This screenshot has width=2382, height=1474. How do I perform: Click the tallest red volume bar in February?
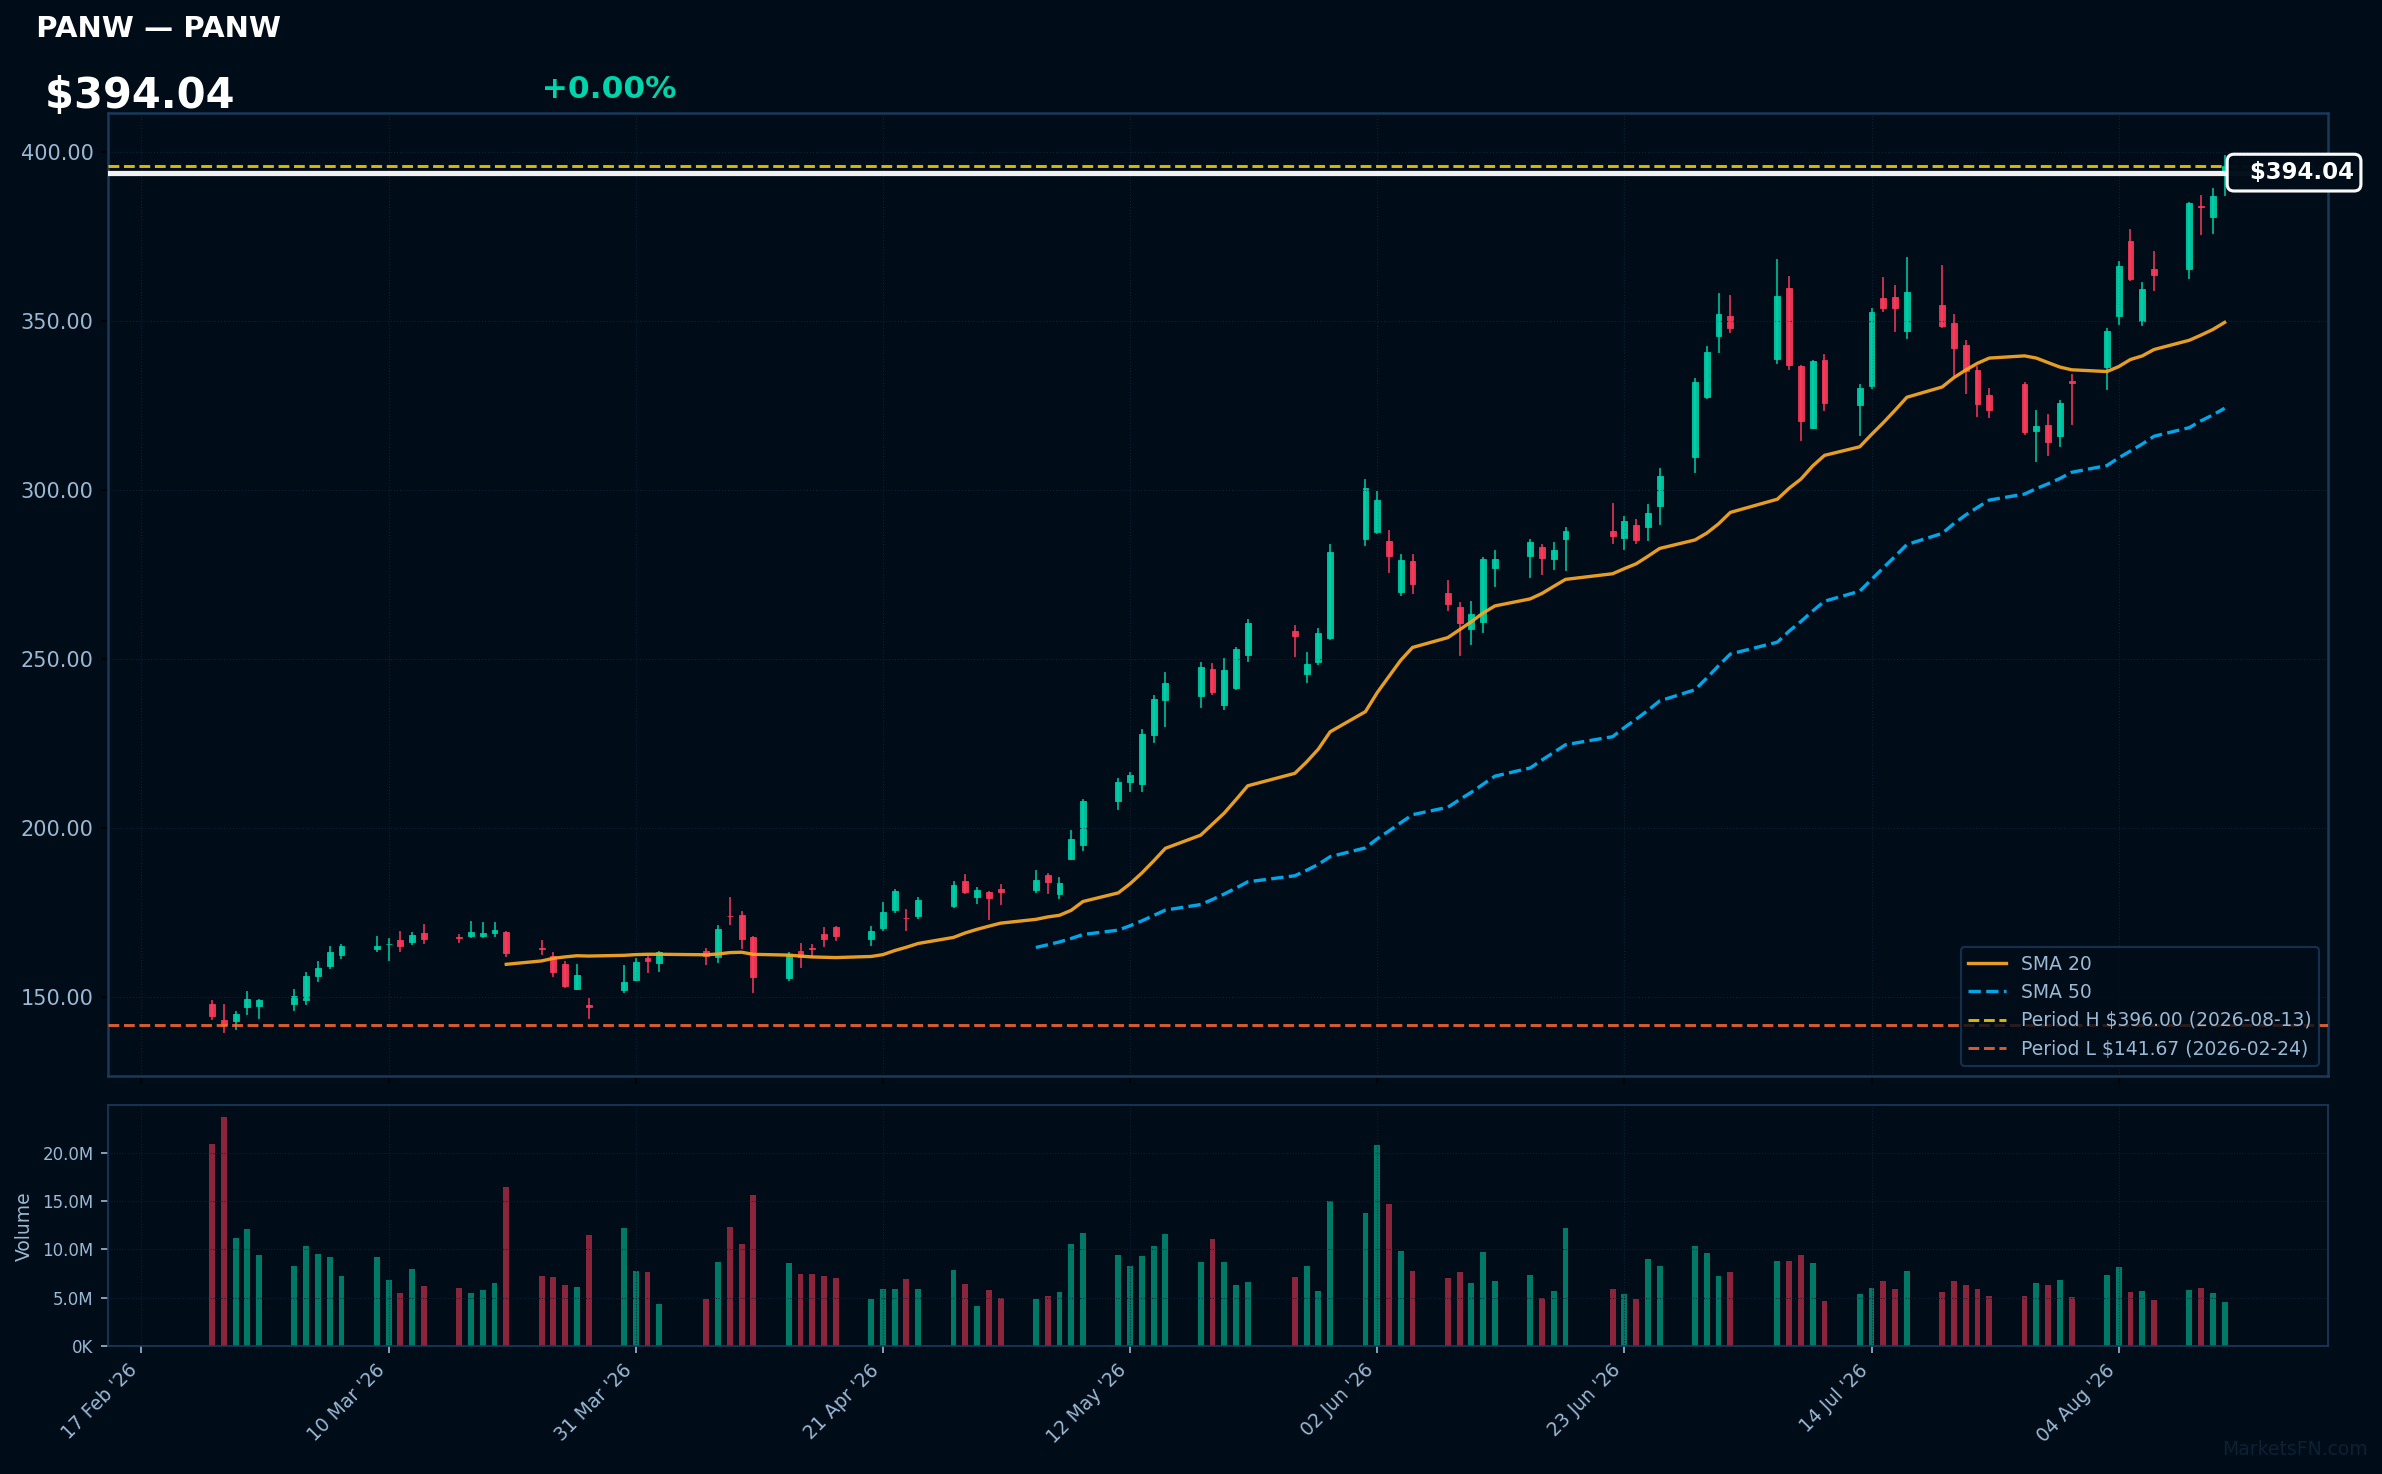click(224, 1232)
